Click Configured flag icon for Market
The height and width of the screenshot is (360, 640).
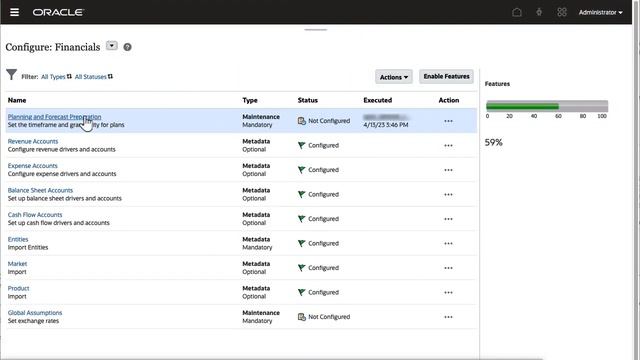coord(302,268)
